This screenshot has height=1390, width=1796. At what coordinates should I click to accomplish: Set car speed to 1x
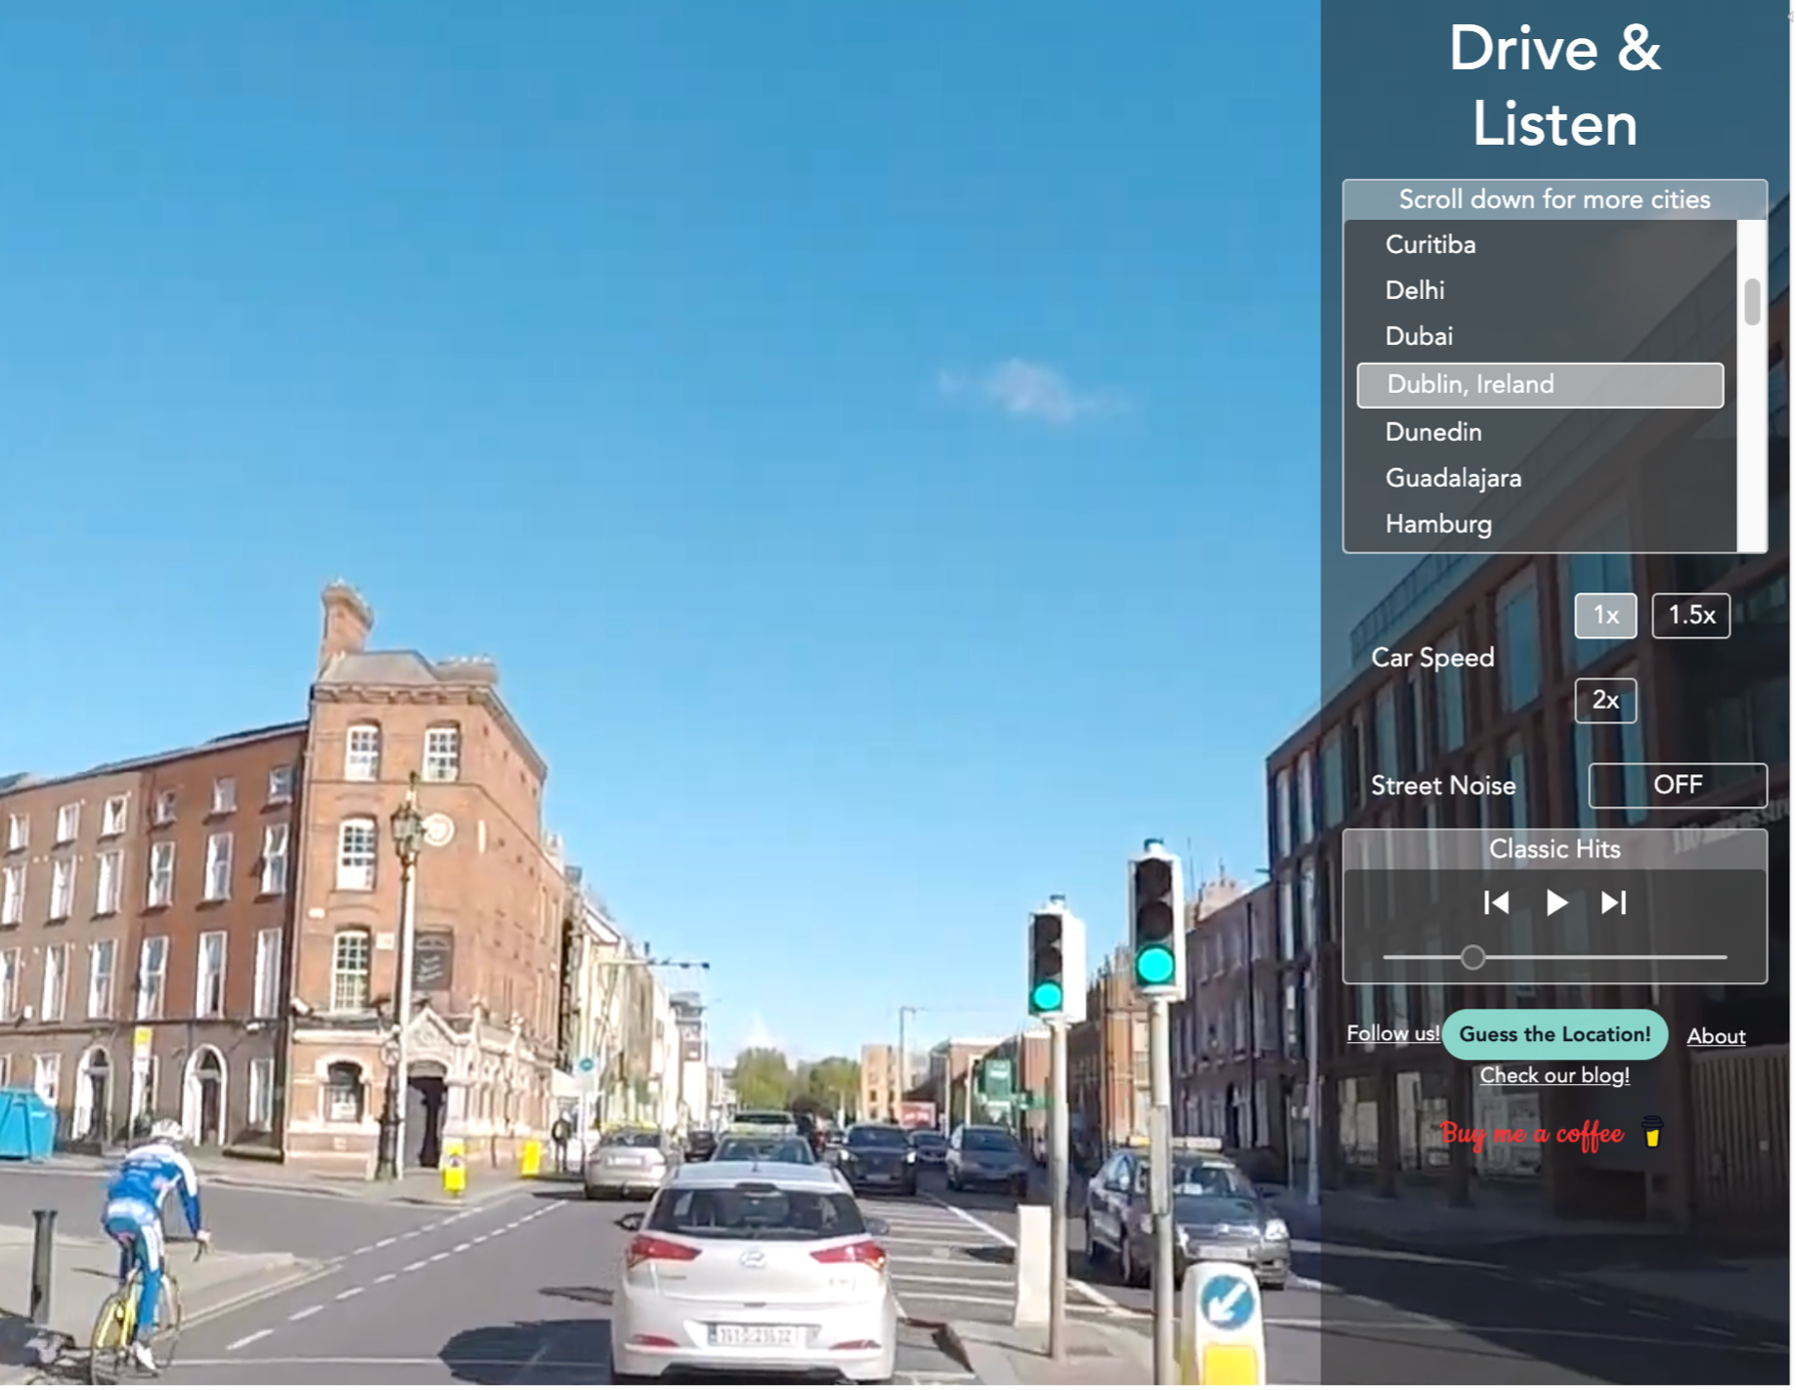pos(1605,615)
